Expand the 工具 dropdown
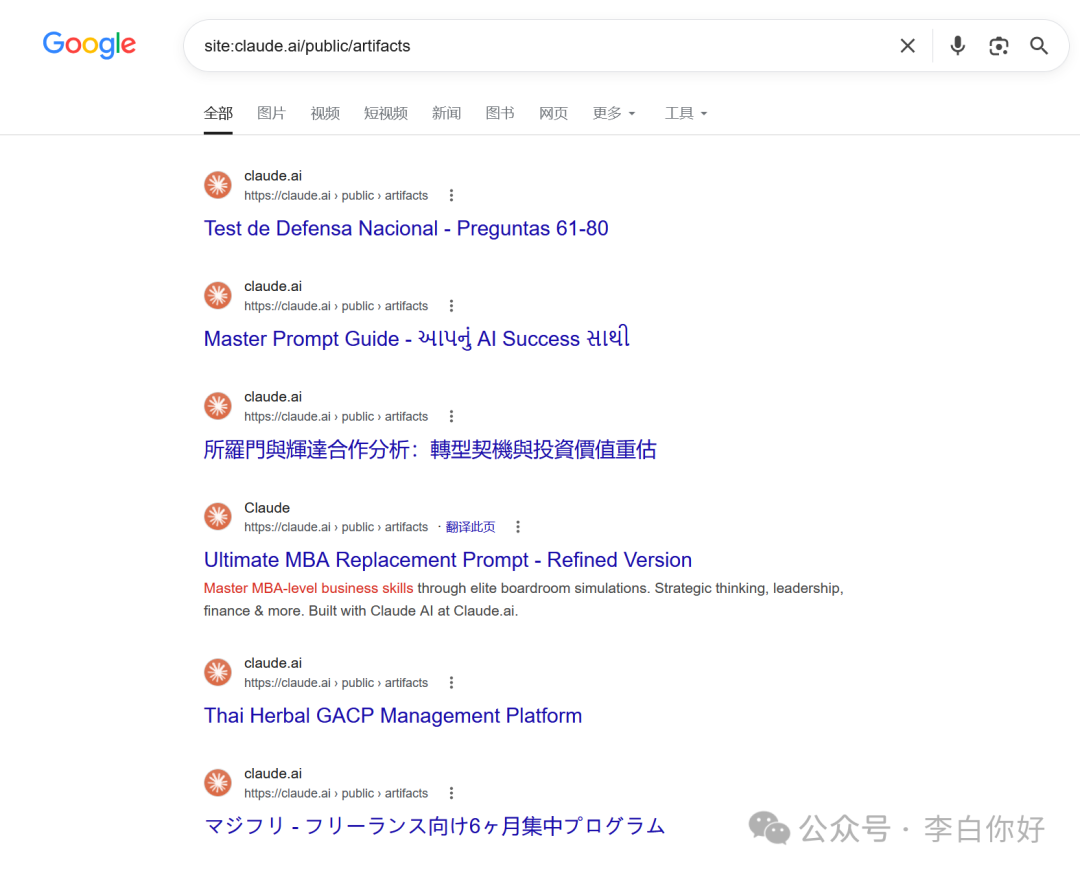The height and width of the screenshot is (873, 1080). click(685, 113)
